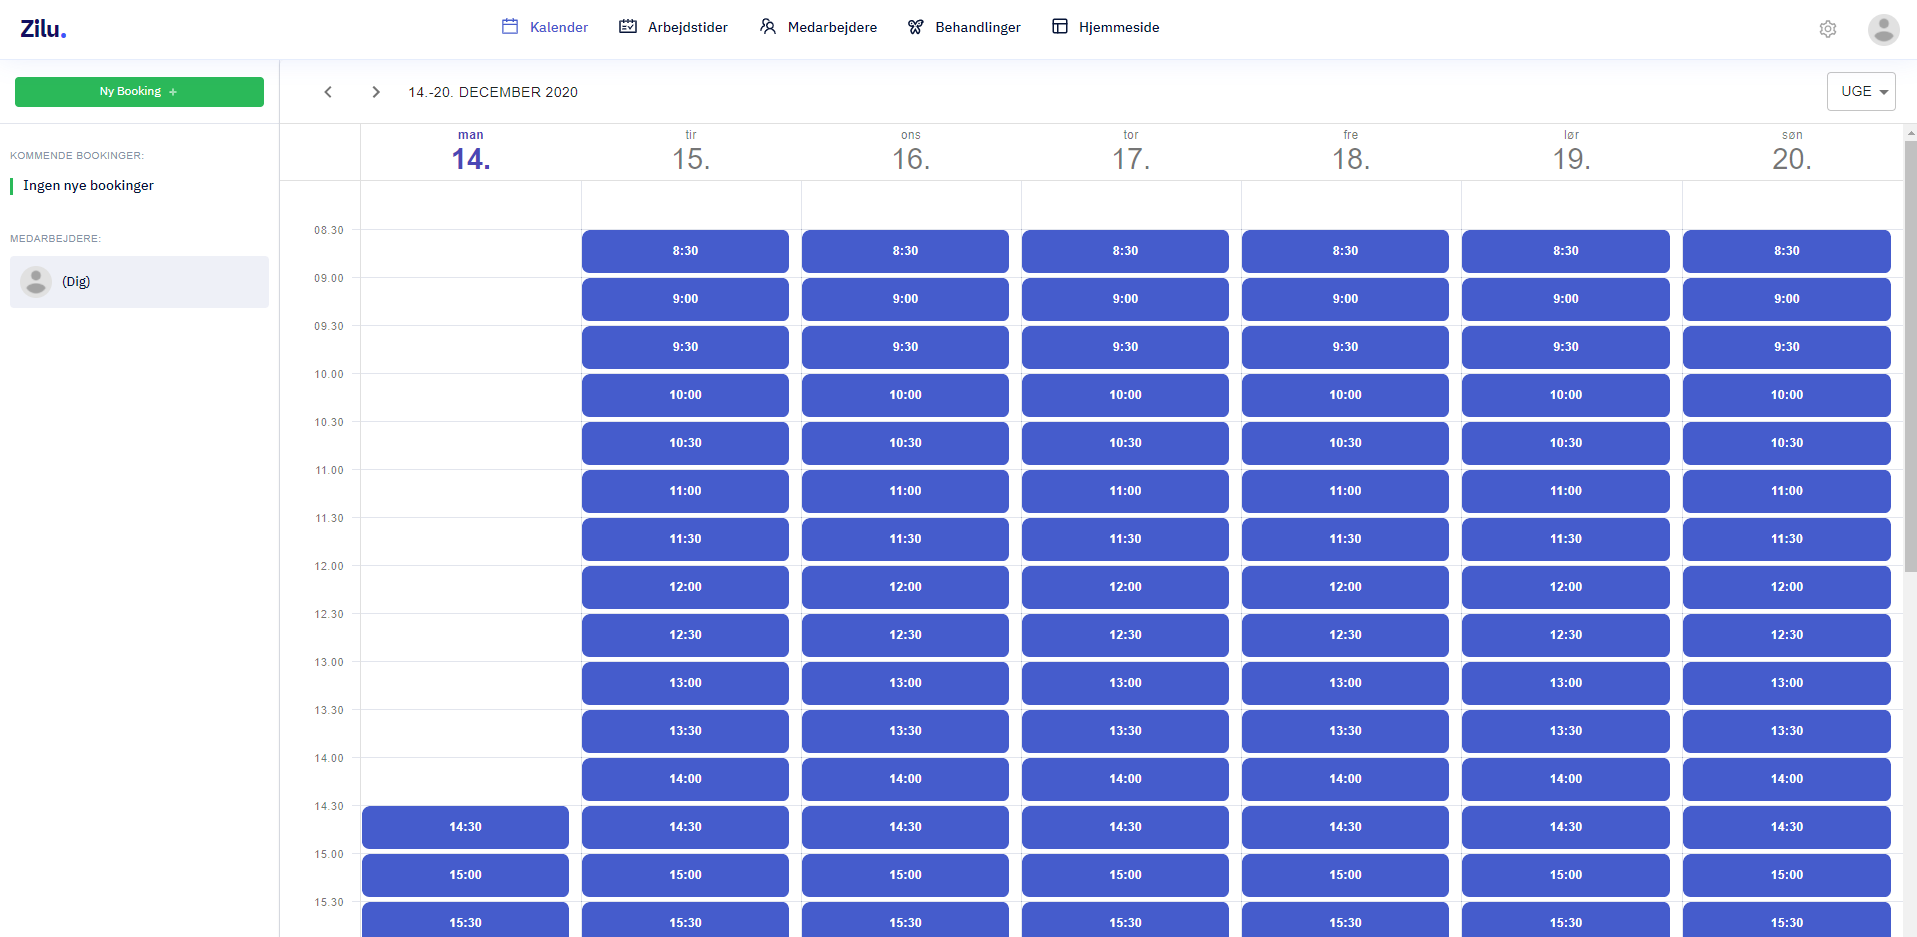The width and height of the screenshot is (1917, 937).
Task: Book the 14:30 slot on Monday 14
Action: 465,827
